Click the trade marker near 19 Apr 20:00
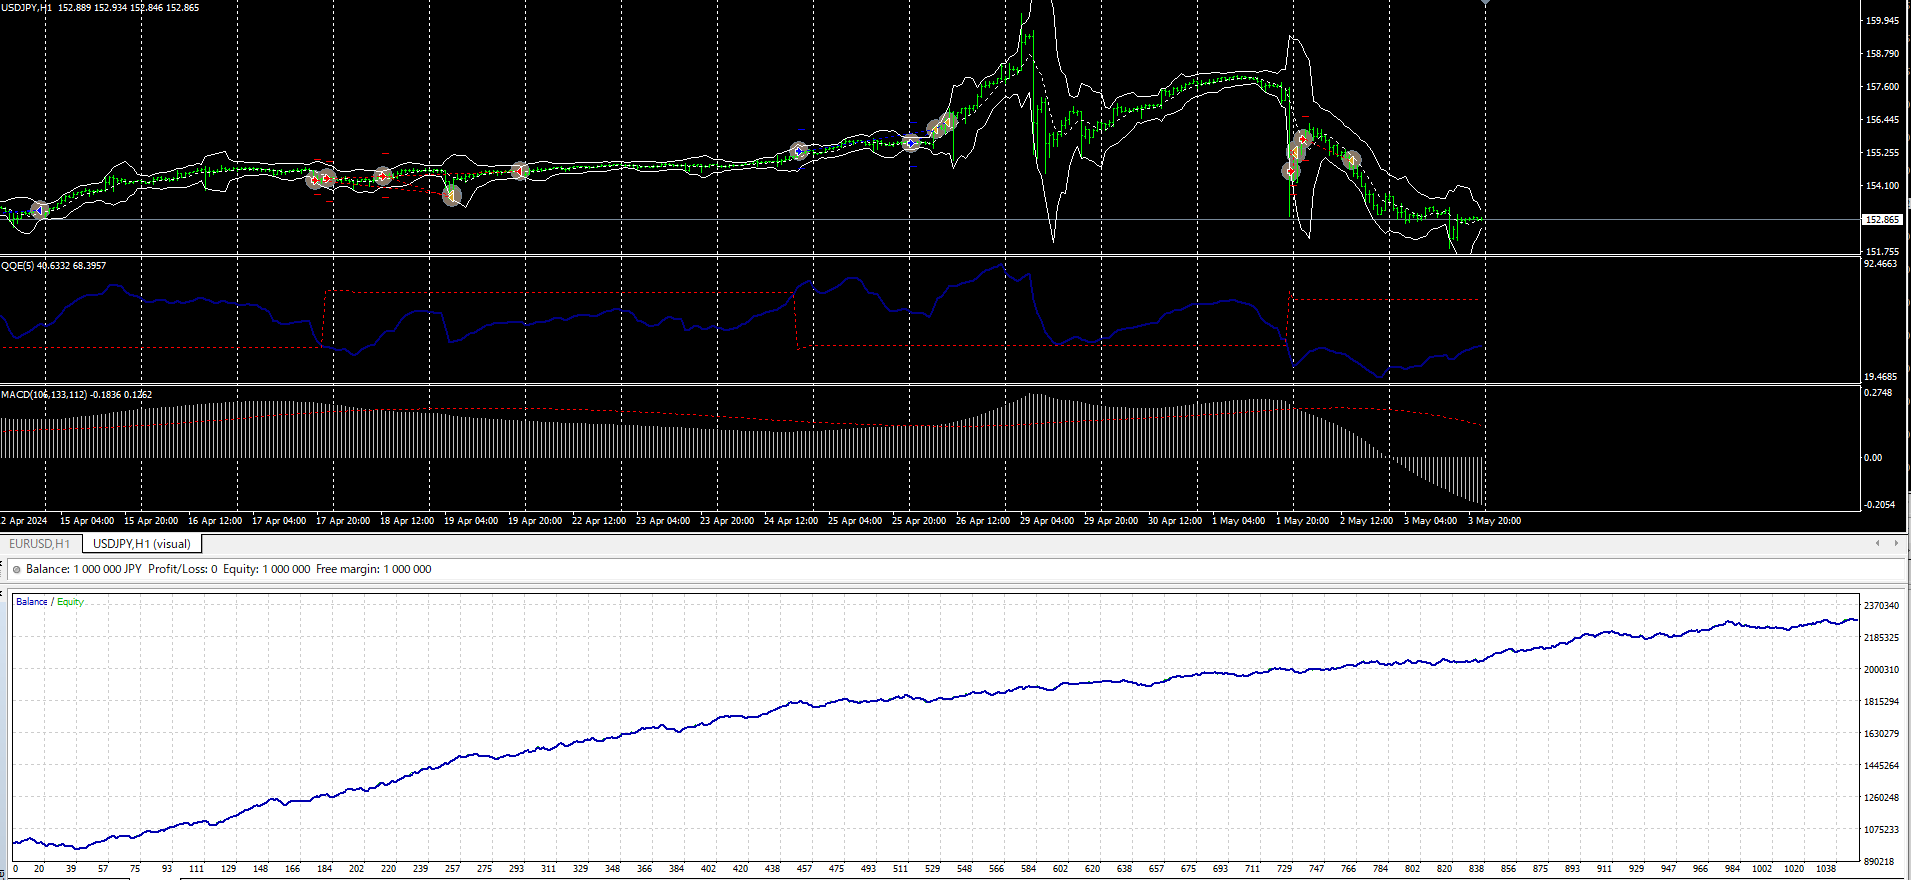The image size is (1911, 880). 520,171
